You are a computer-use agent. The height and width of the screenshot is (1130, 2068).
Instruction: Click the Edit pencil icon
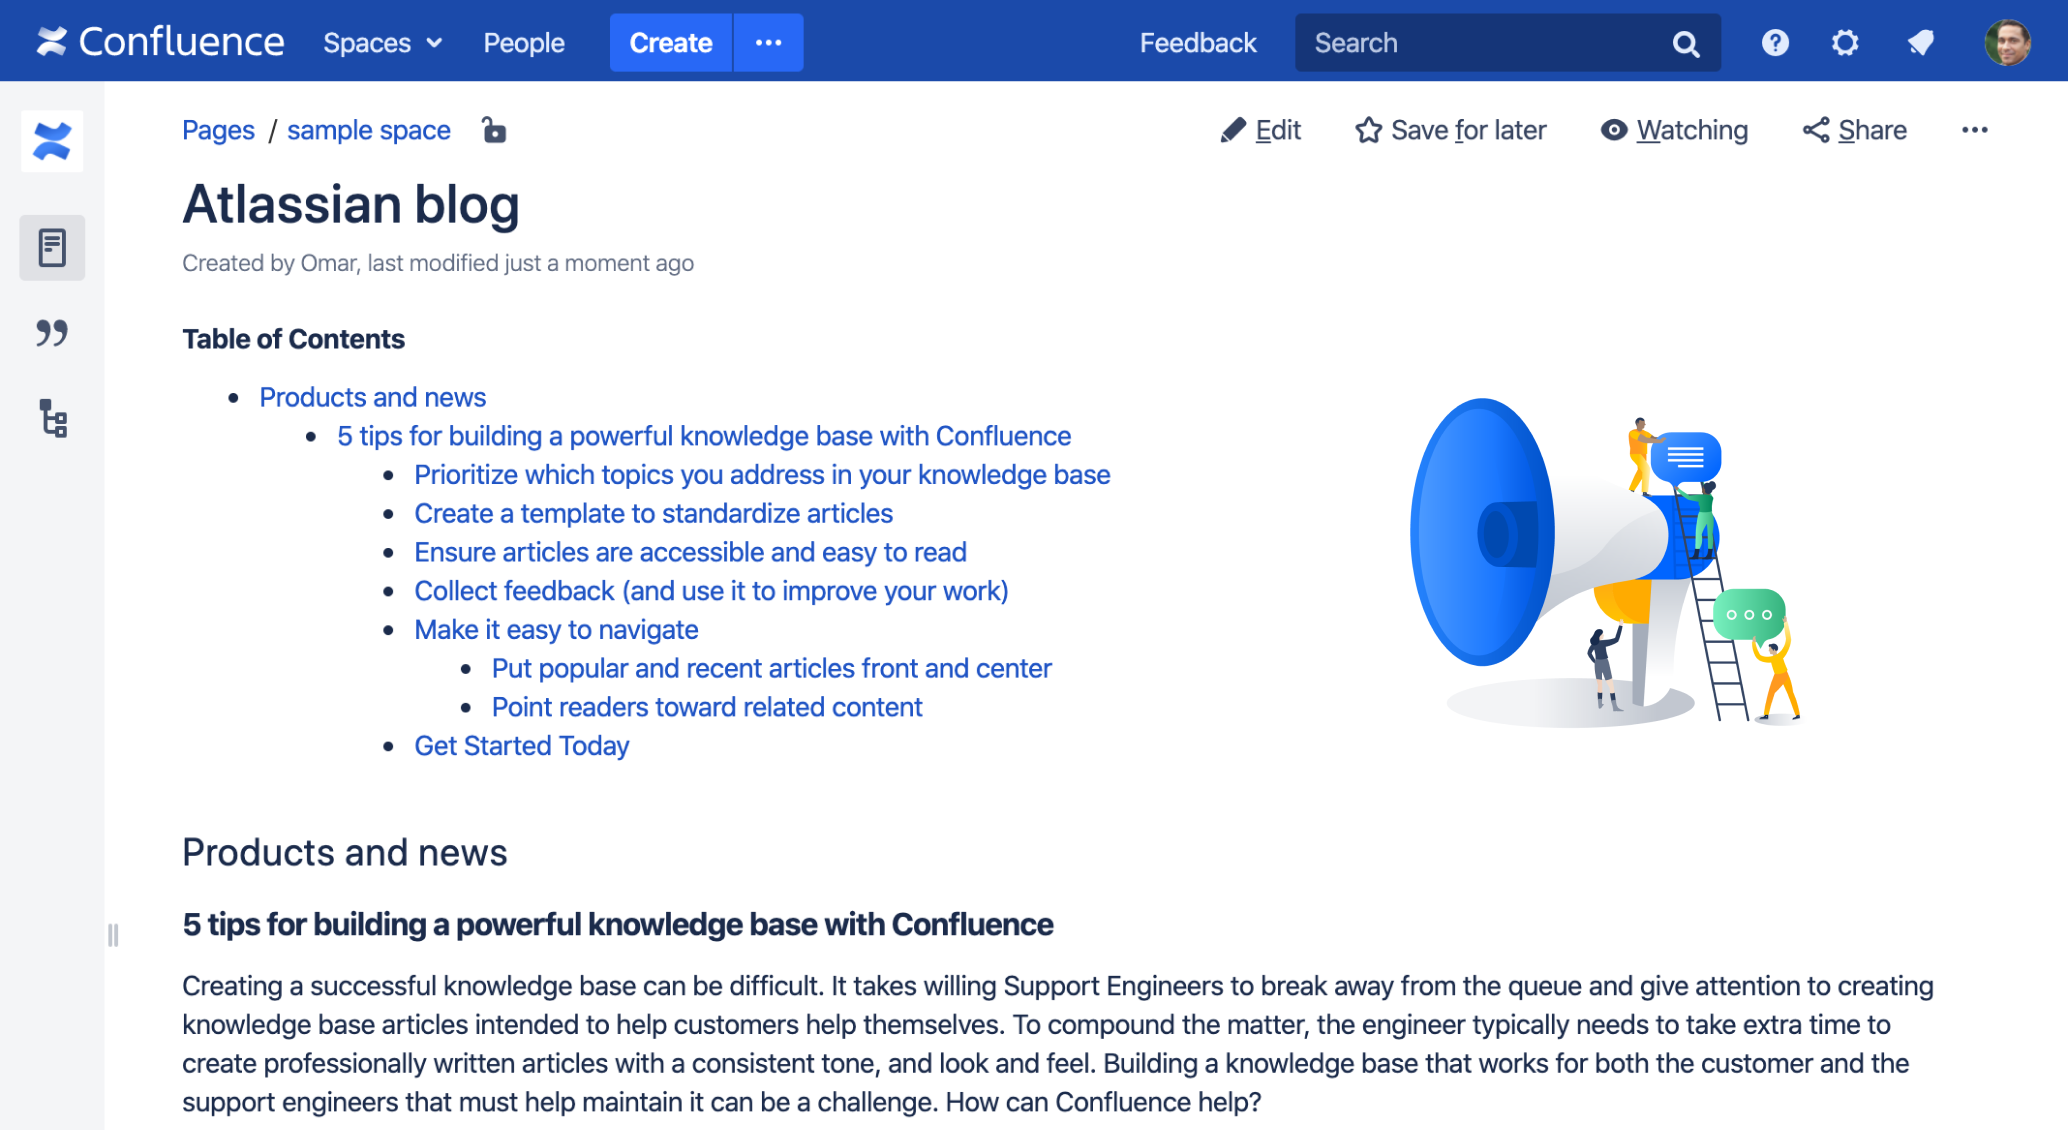coord(1232,128)
